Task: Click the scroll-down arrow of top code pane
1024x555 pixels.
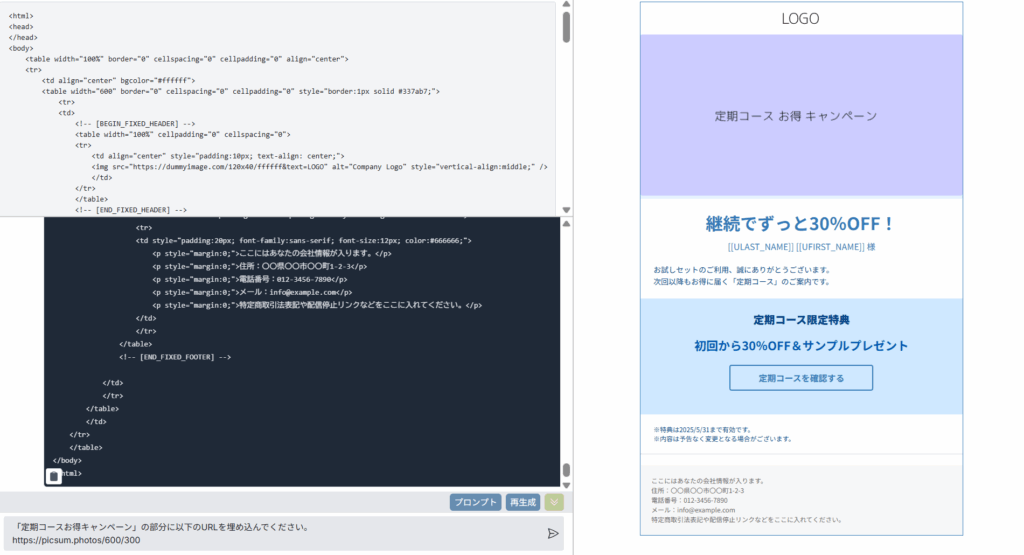Action: (x=566, y=210)
